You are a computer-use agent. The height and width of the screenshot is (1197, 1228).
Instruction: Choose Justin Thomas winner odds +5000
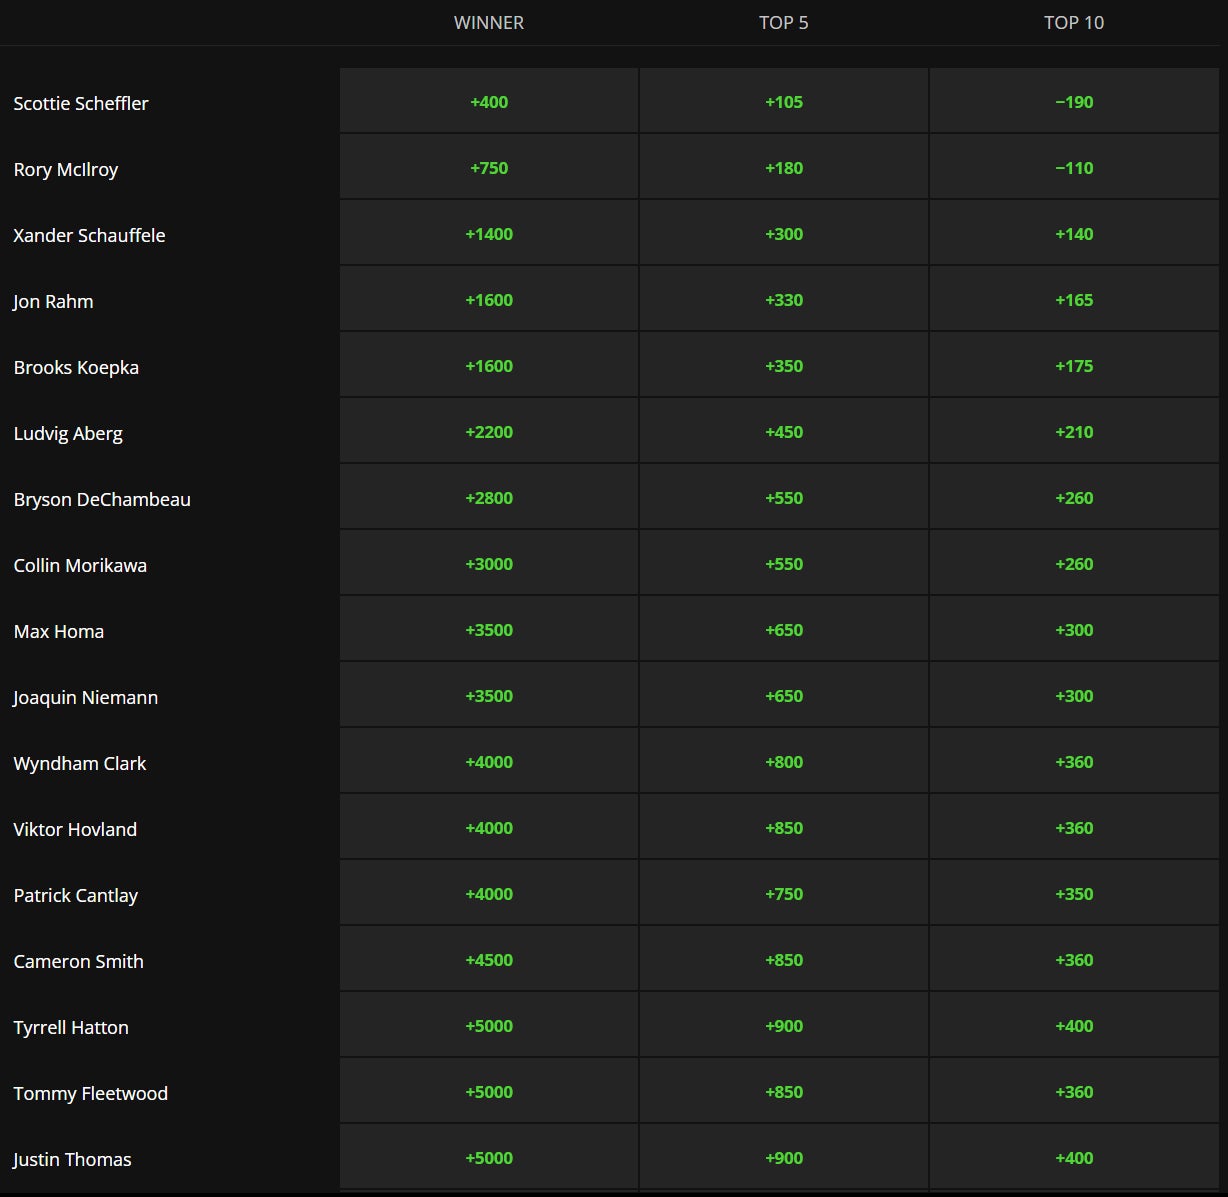coord(489,1158)
